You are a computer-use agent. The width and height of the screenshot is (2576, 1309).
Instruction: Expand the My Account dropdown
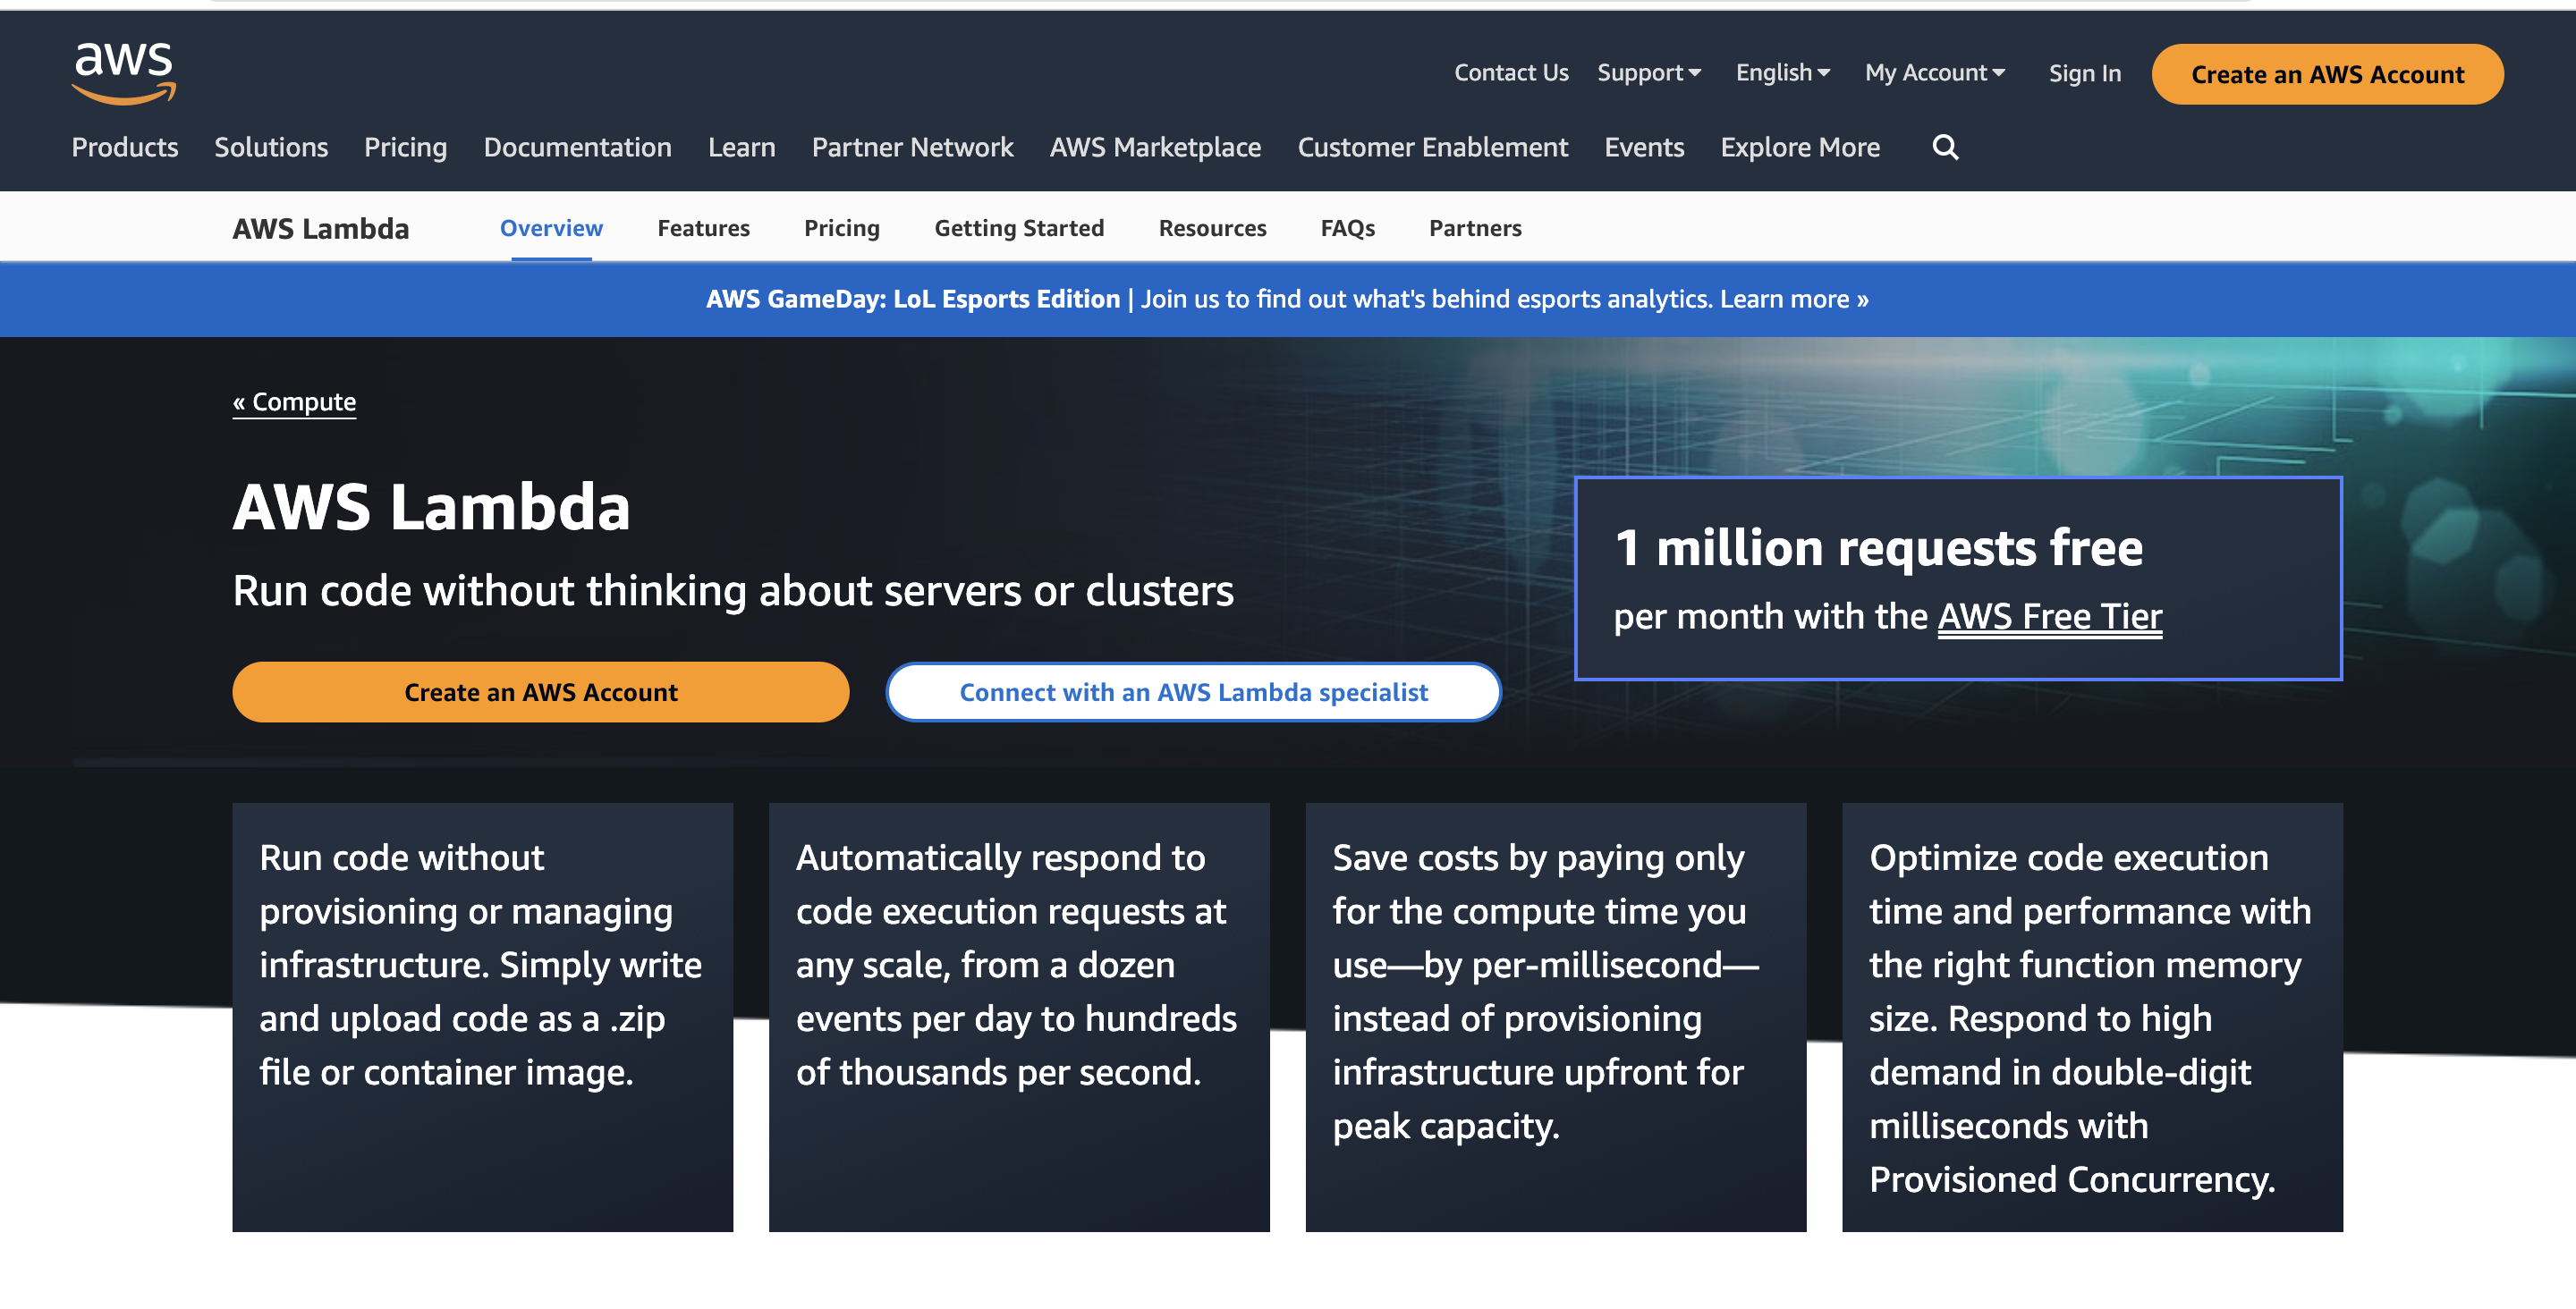pos(1933,72)
